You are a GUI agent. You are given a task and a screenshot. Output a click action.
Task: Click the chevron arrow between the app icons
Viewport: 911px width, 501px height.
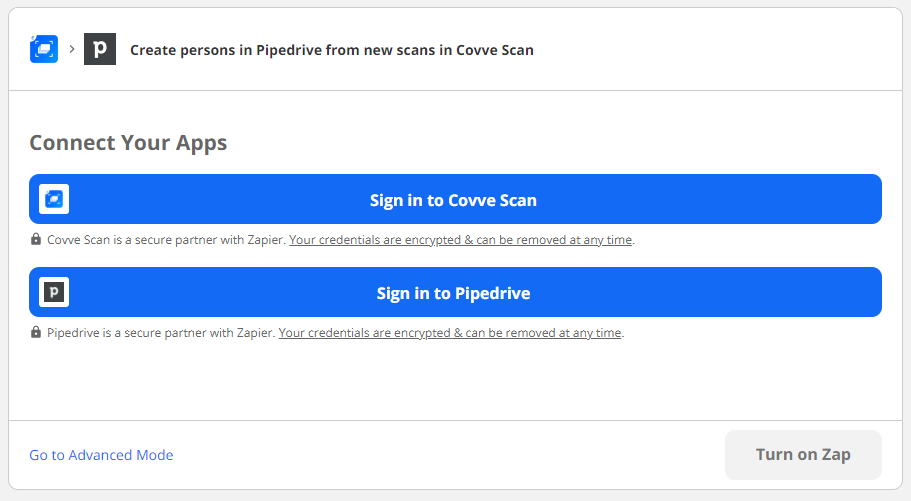(72, 49)
